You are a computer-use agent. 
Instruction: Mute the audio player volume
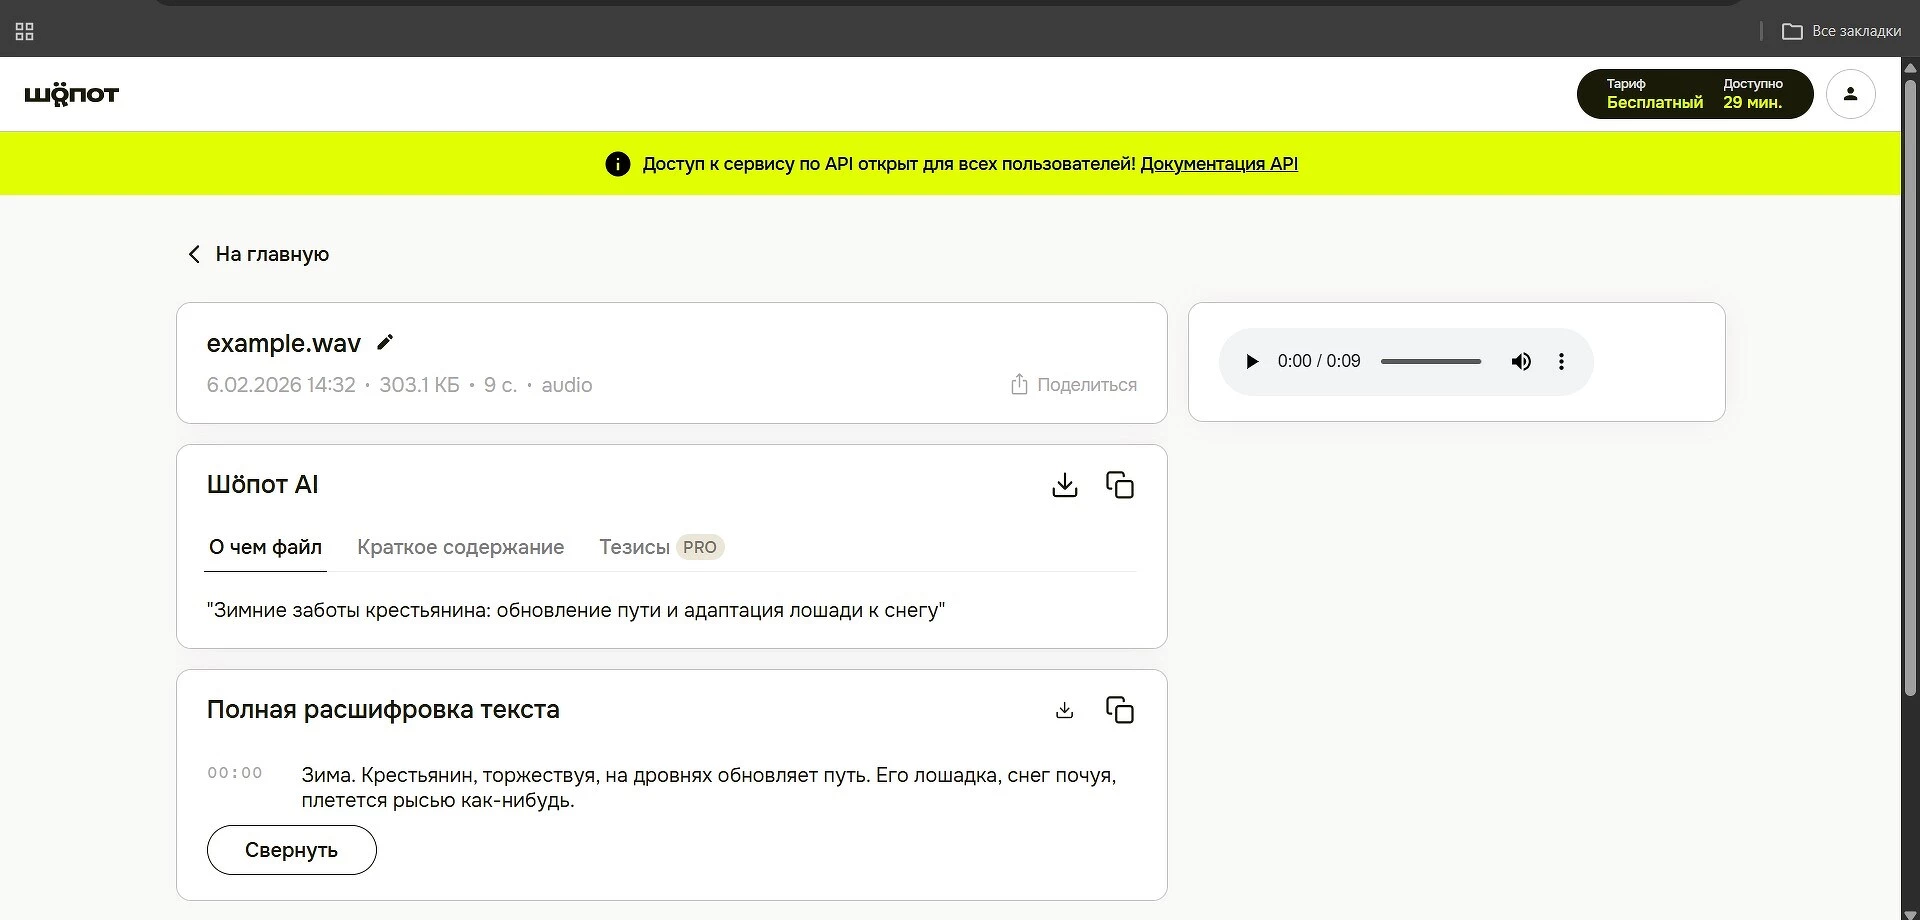[x=1520, y=362]
